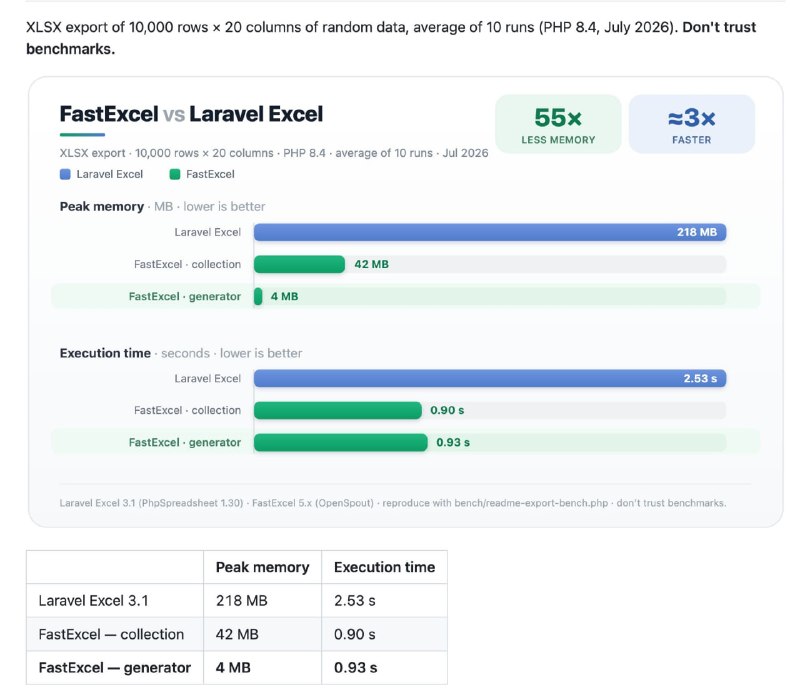Viewport: 800px width, 697px height.
Task: Click the 55x LESS MEMORY badge
Action: [558, 124]
